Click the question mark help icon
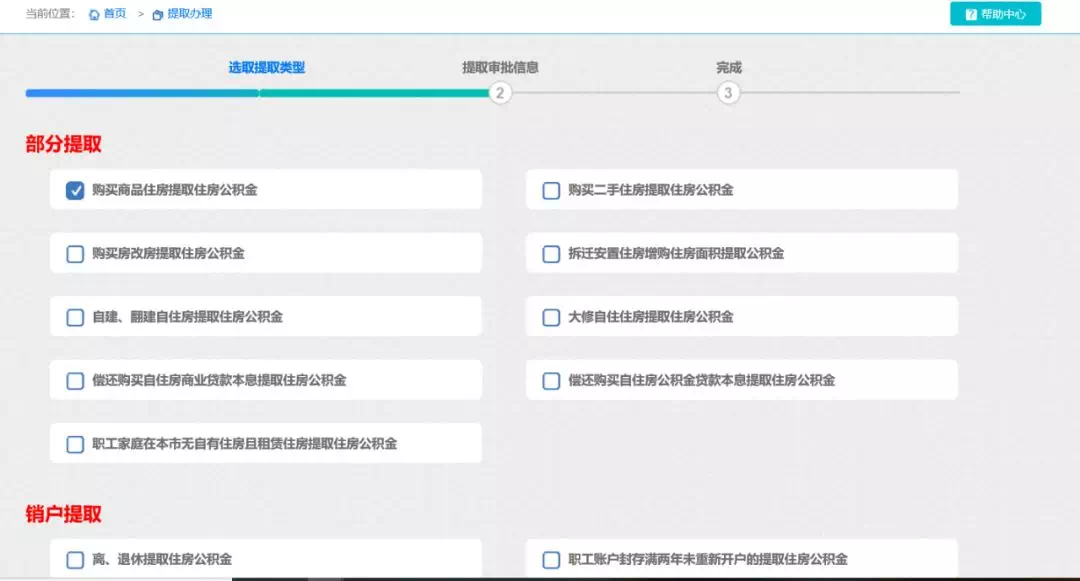The image size is (1080, 581). [x=971, y=14]
